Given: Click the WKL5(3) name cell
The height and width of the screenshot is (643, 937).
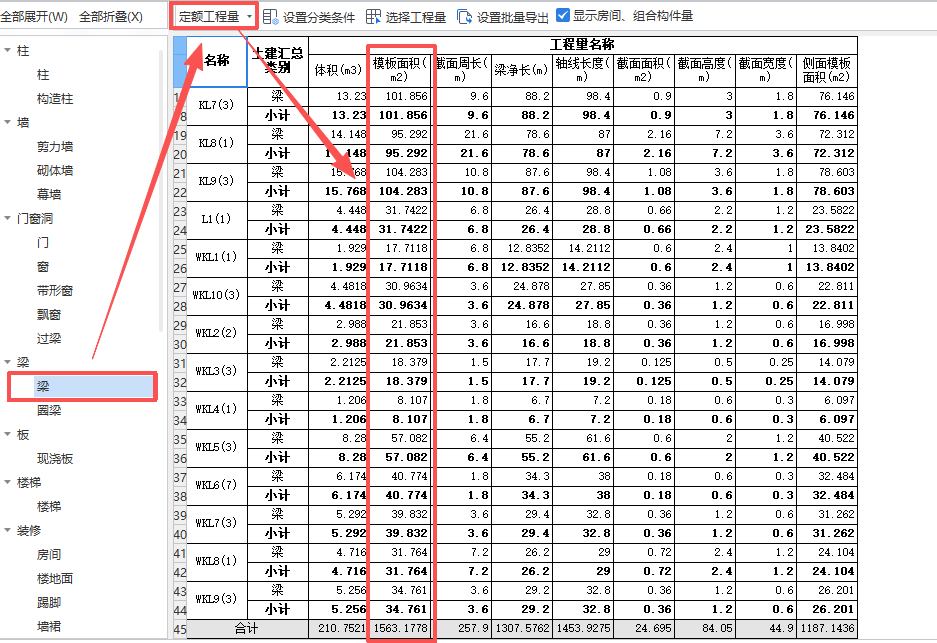Looking at the screenshot, I should tap(217, 447).
